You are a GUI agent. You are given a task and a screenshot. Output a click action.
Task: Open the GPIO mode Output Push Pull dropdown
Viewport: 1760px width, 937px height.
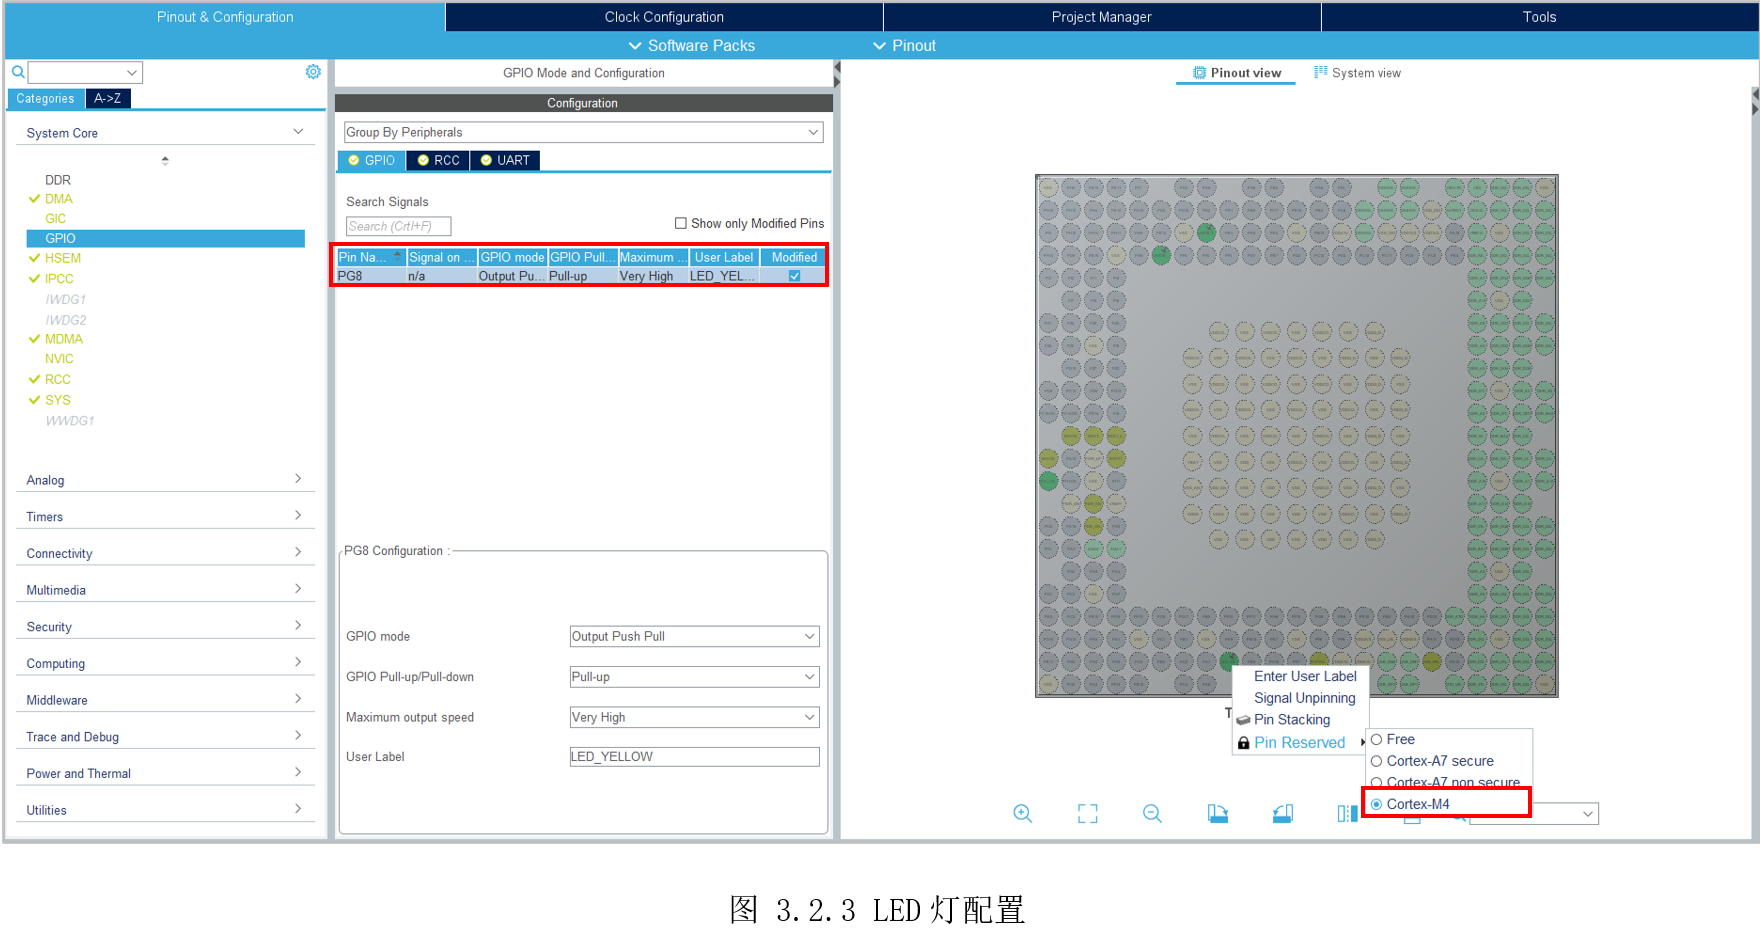tap(694, 637)
